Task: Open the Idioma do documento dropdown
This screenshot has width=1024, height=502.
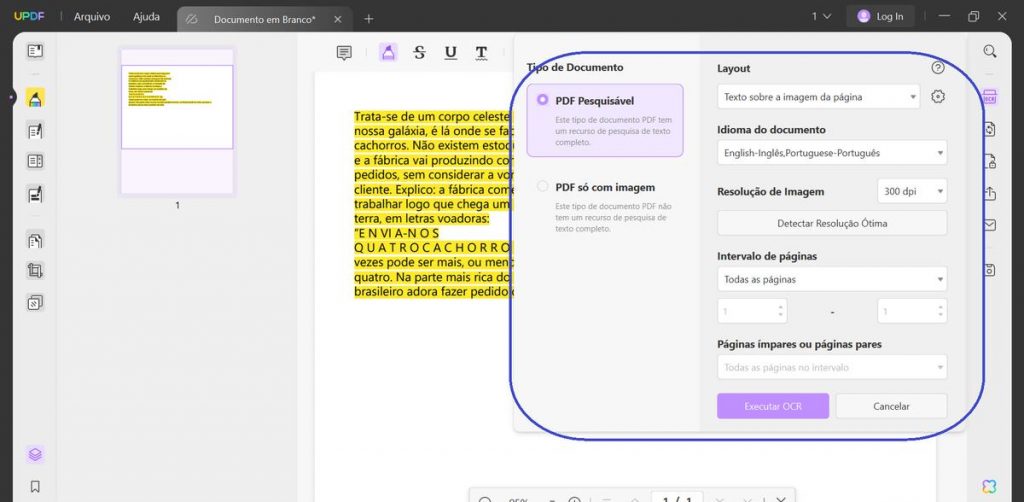Action: click(832, 153)
